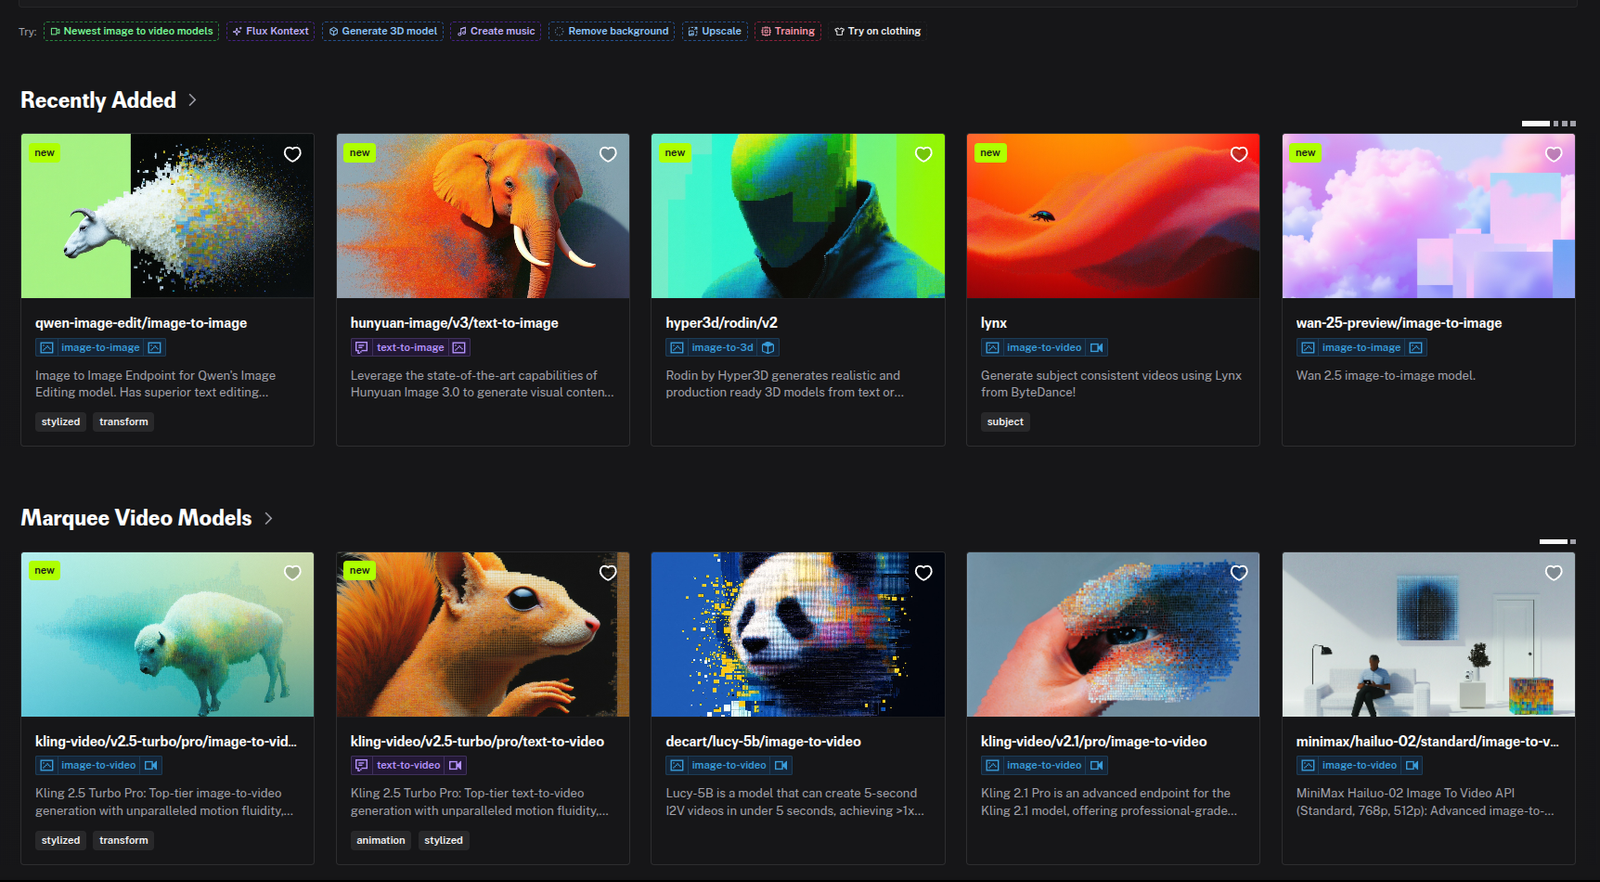Open the Try on clothing link

877,31
